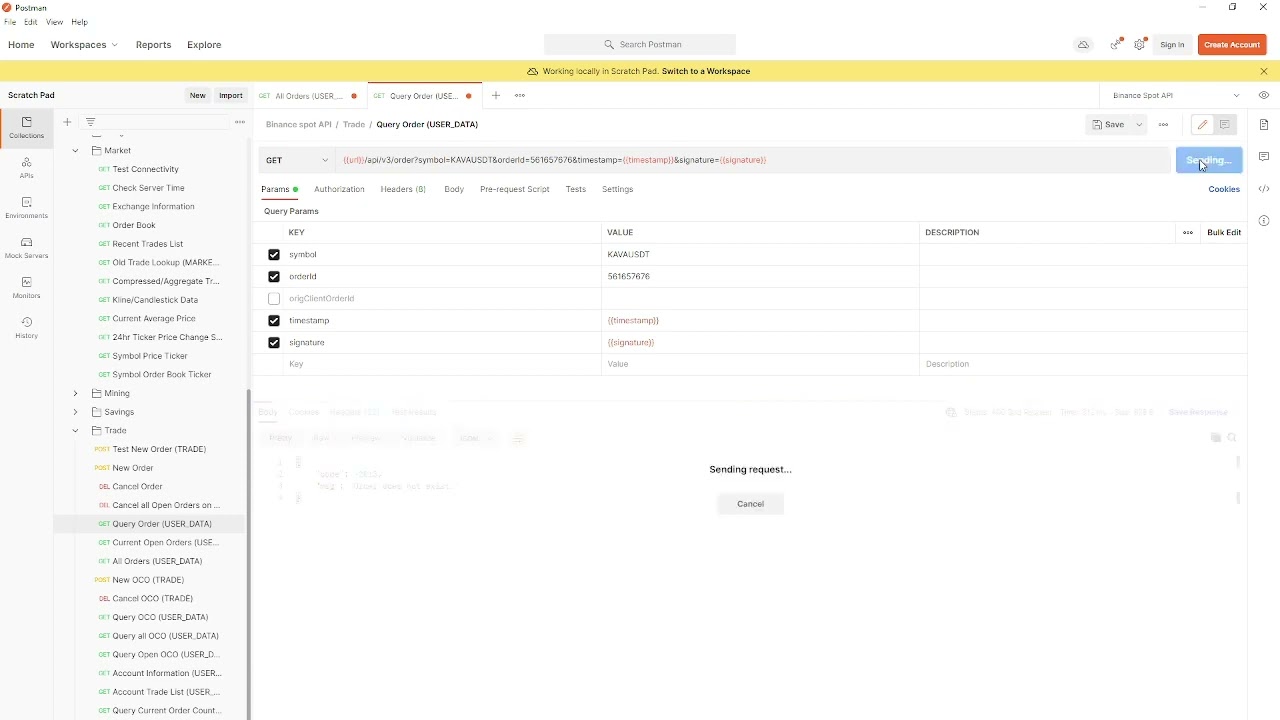The image size is (1280, 720).
Task: Click the edit pencil mode icon
Action: (x=1202, y=125)
